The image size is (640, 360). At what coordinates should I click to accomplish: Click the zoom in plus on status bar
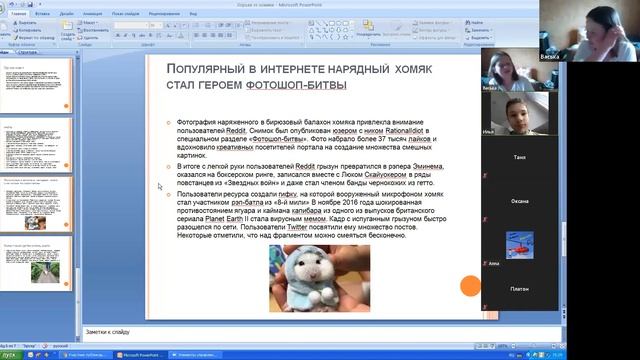[554, 346]
